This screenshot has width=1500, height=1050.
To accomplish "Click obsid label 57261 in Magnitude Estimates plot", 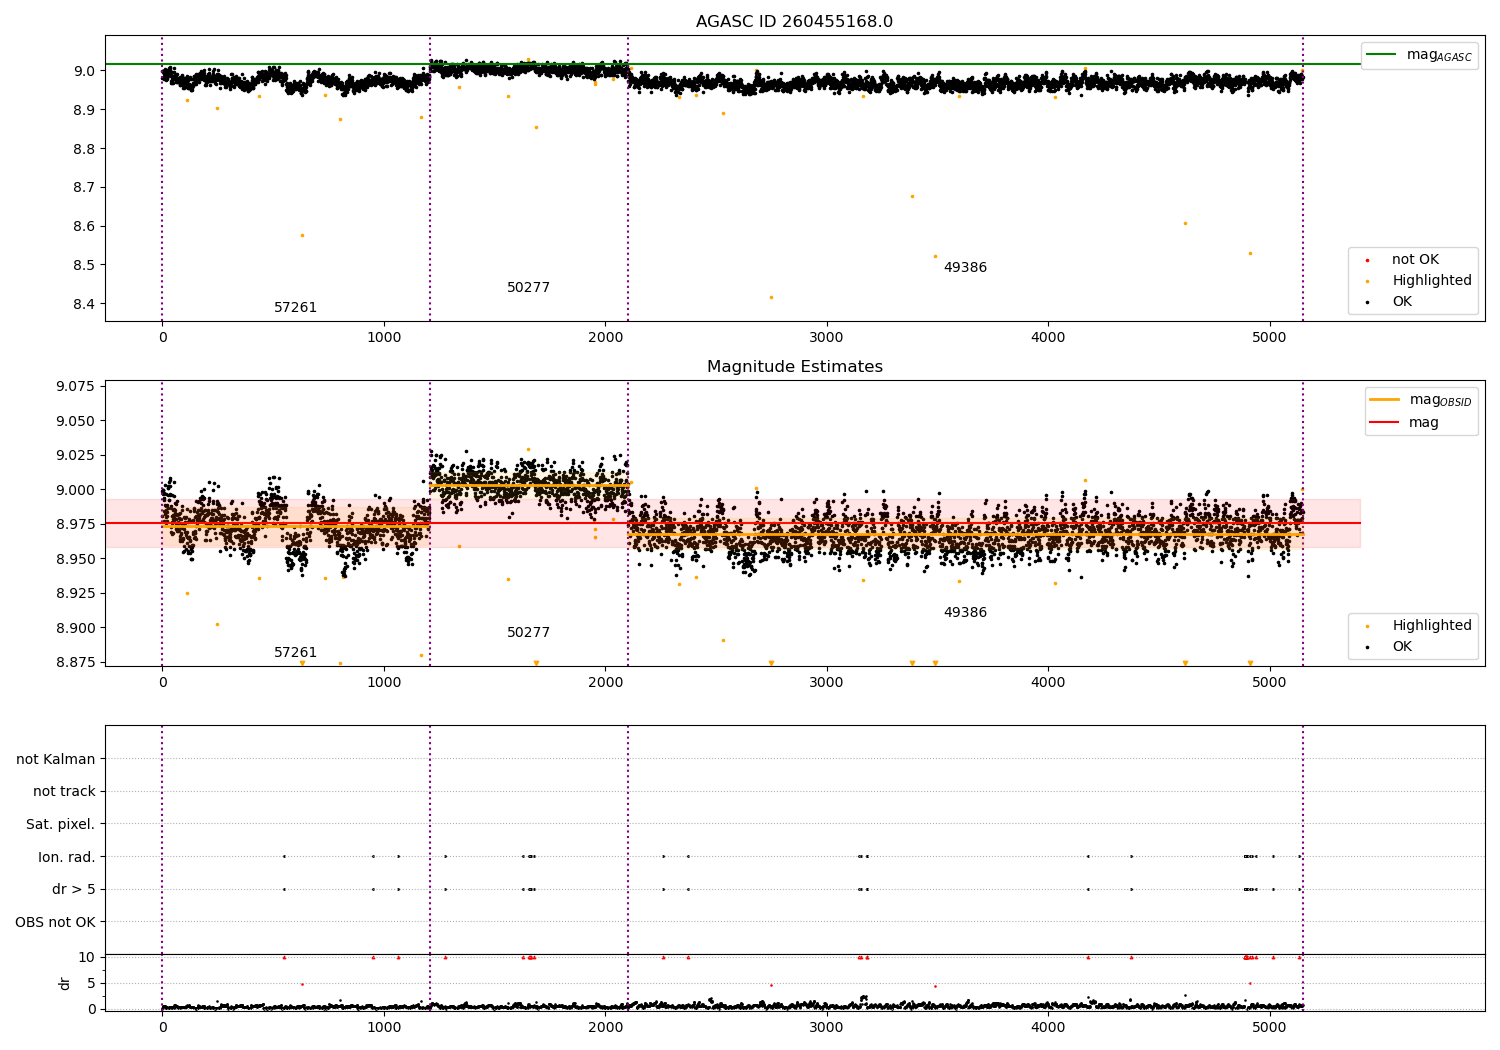I will click(x=295, y=653).
